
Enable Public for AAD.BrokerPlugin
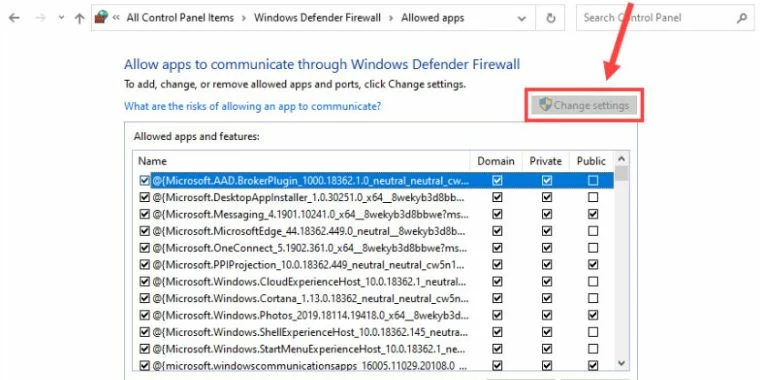[593, 181]
